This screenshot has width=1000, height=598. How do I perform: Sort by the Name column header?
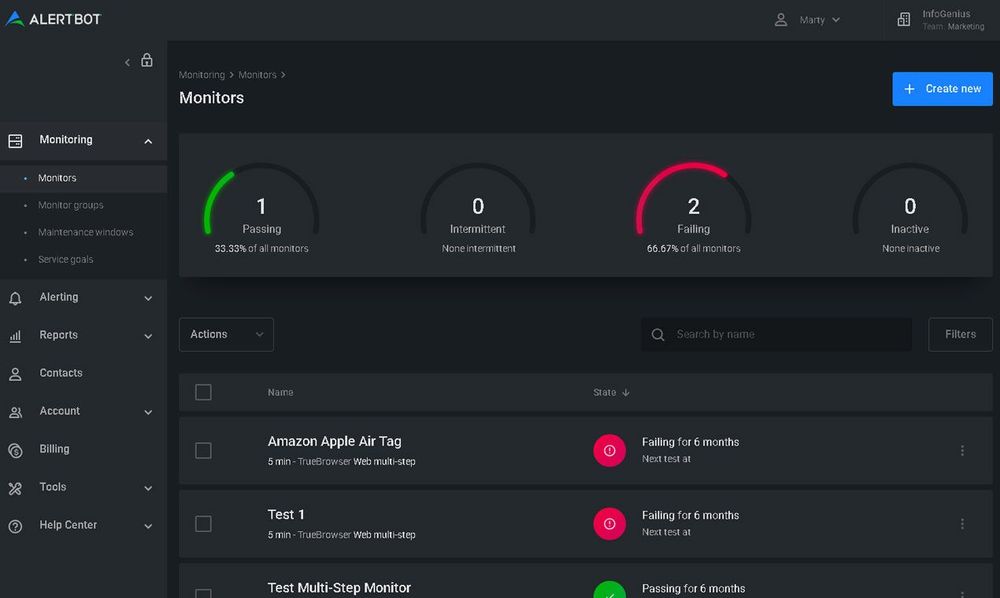tap(281, 393)
